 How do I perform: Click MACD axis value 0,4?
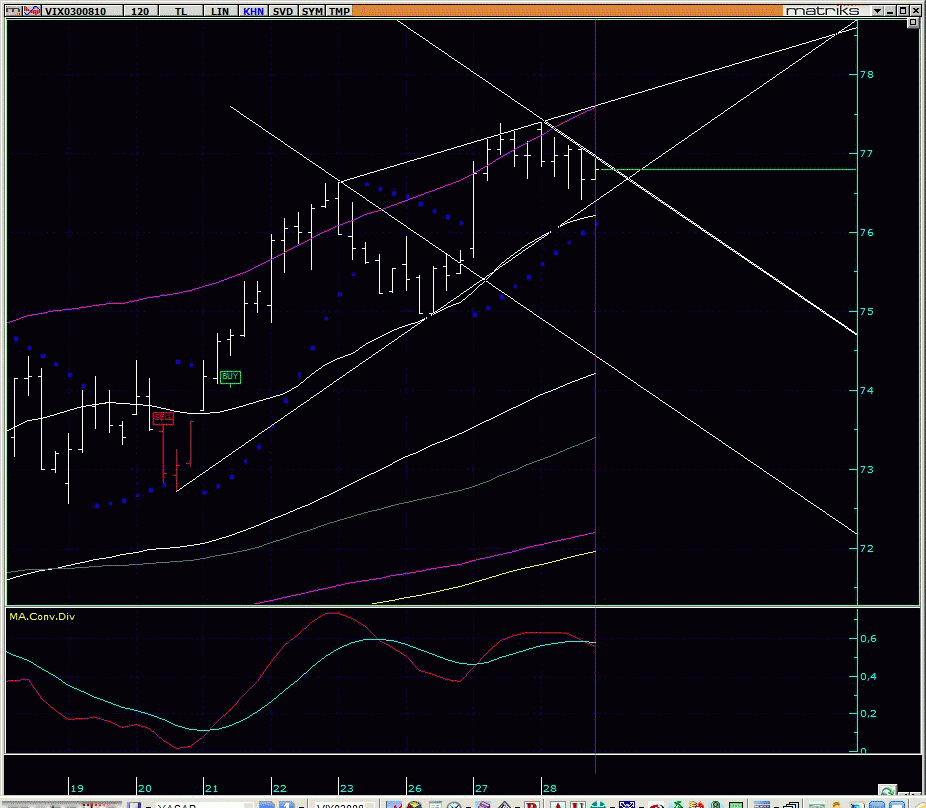click(x=868, y=676)
